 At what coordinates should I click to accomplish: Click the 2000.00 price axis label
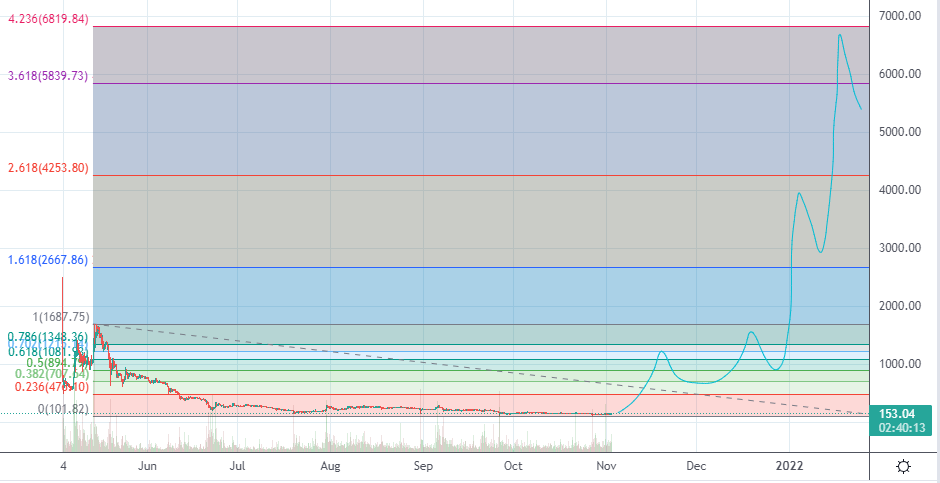(900, 306)
